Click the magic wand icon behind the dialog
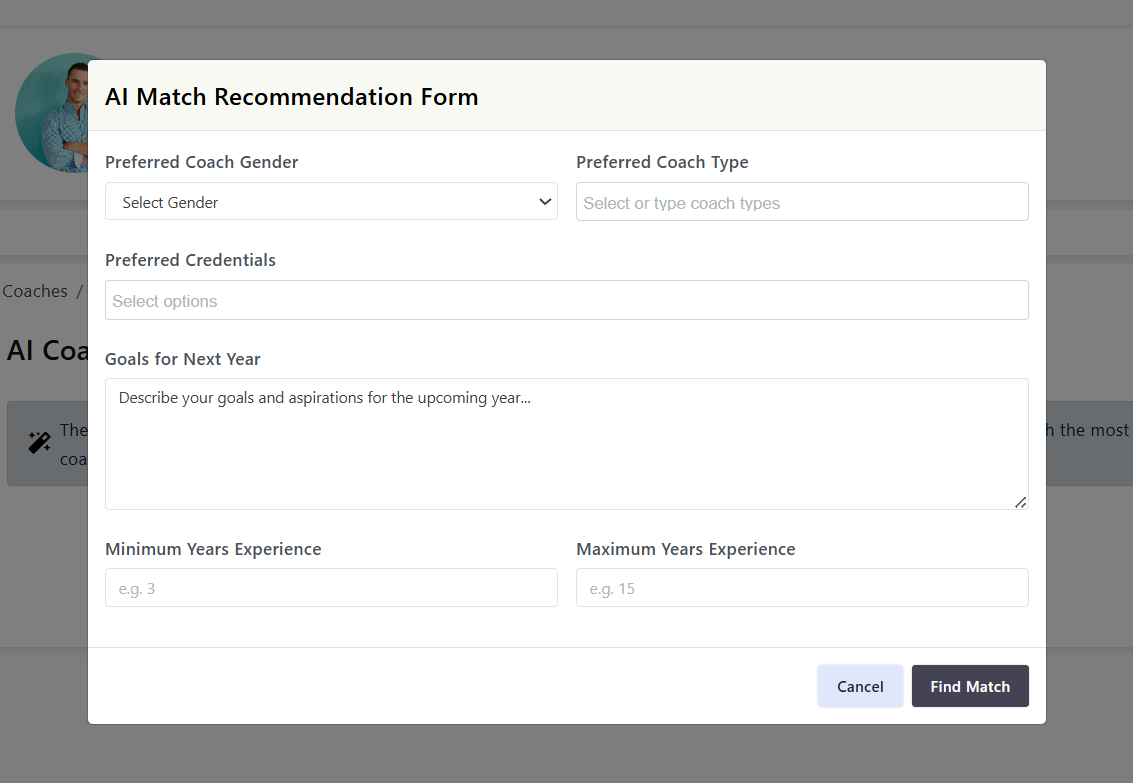 [40, 443]
